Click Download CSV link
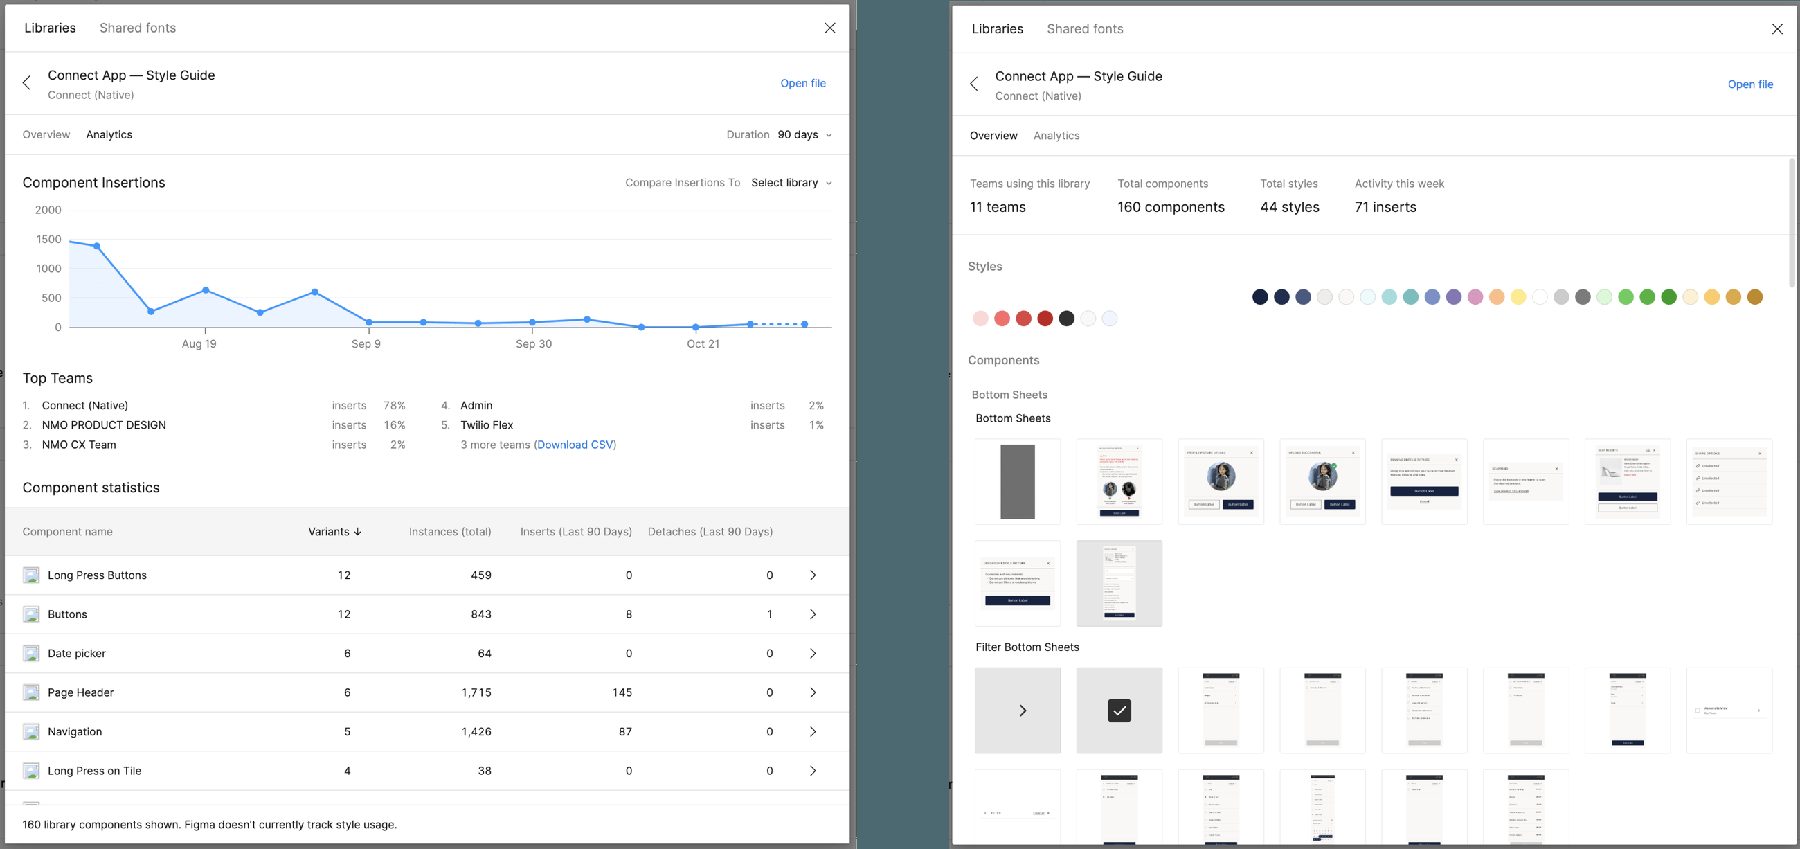Image resolution: width=1800 pixels, height=849 pixels. [x=575, y=445]
